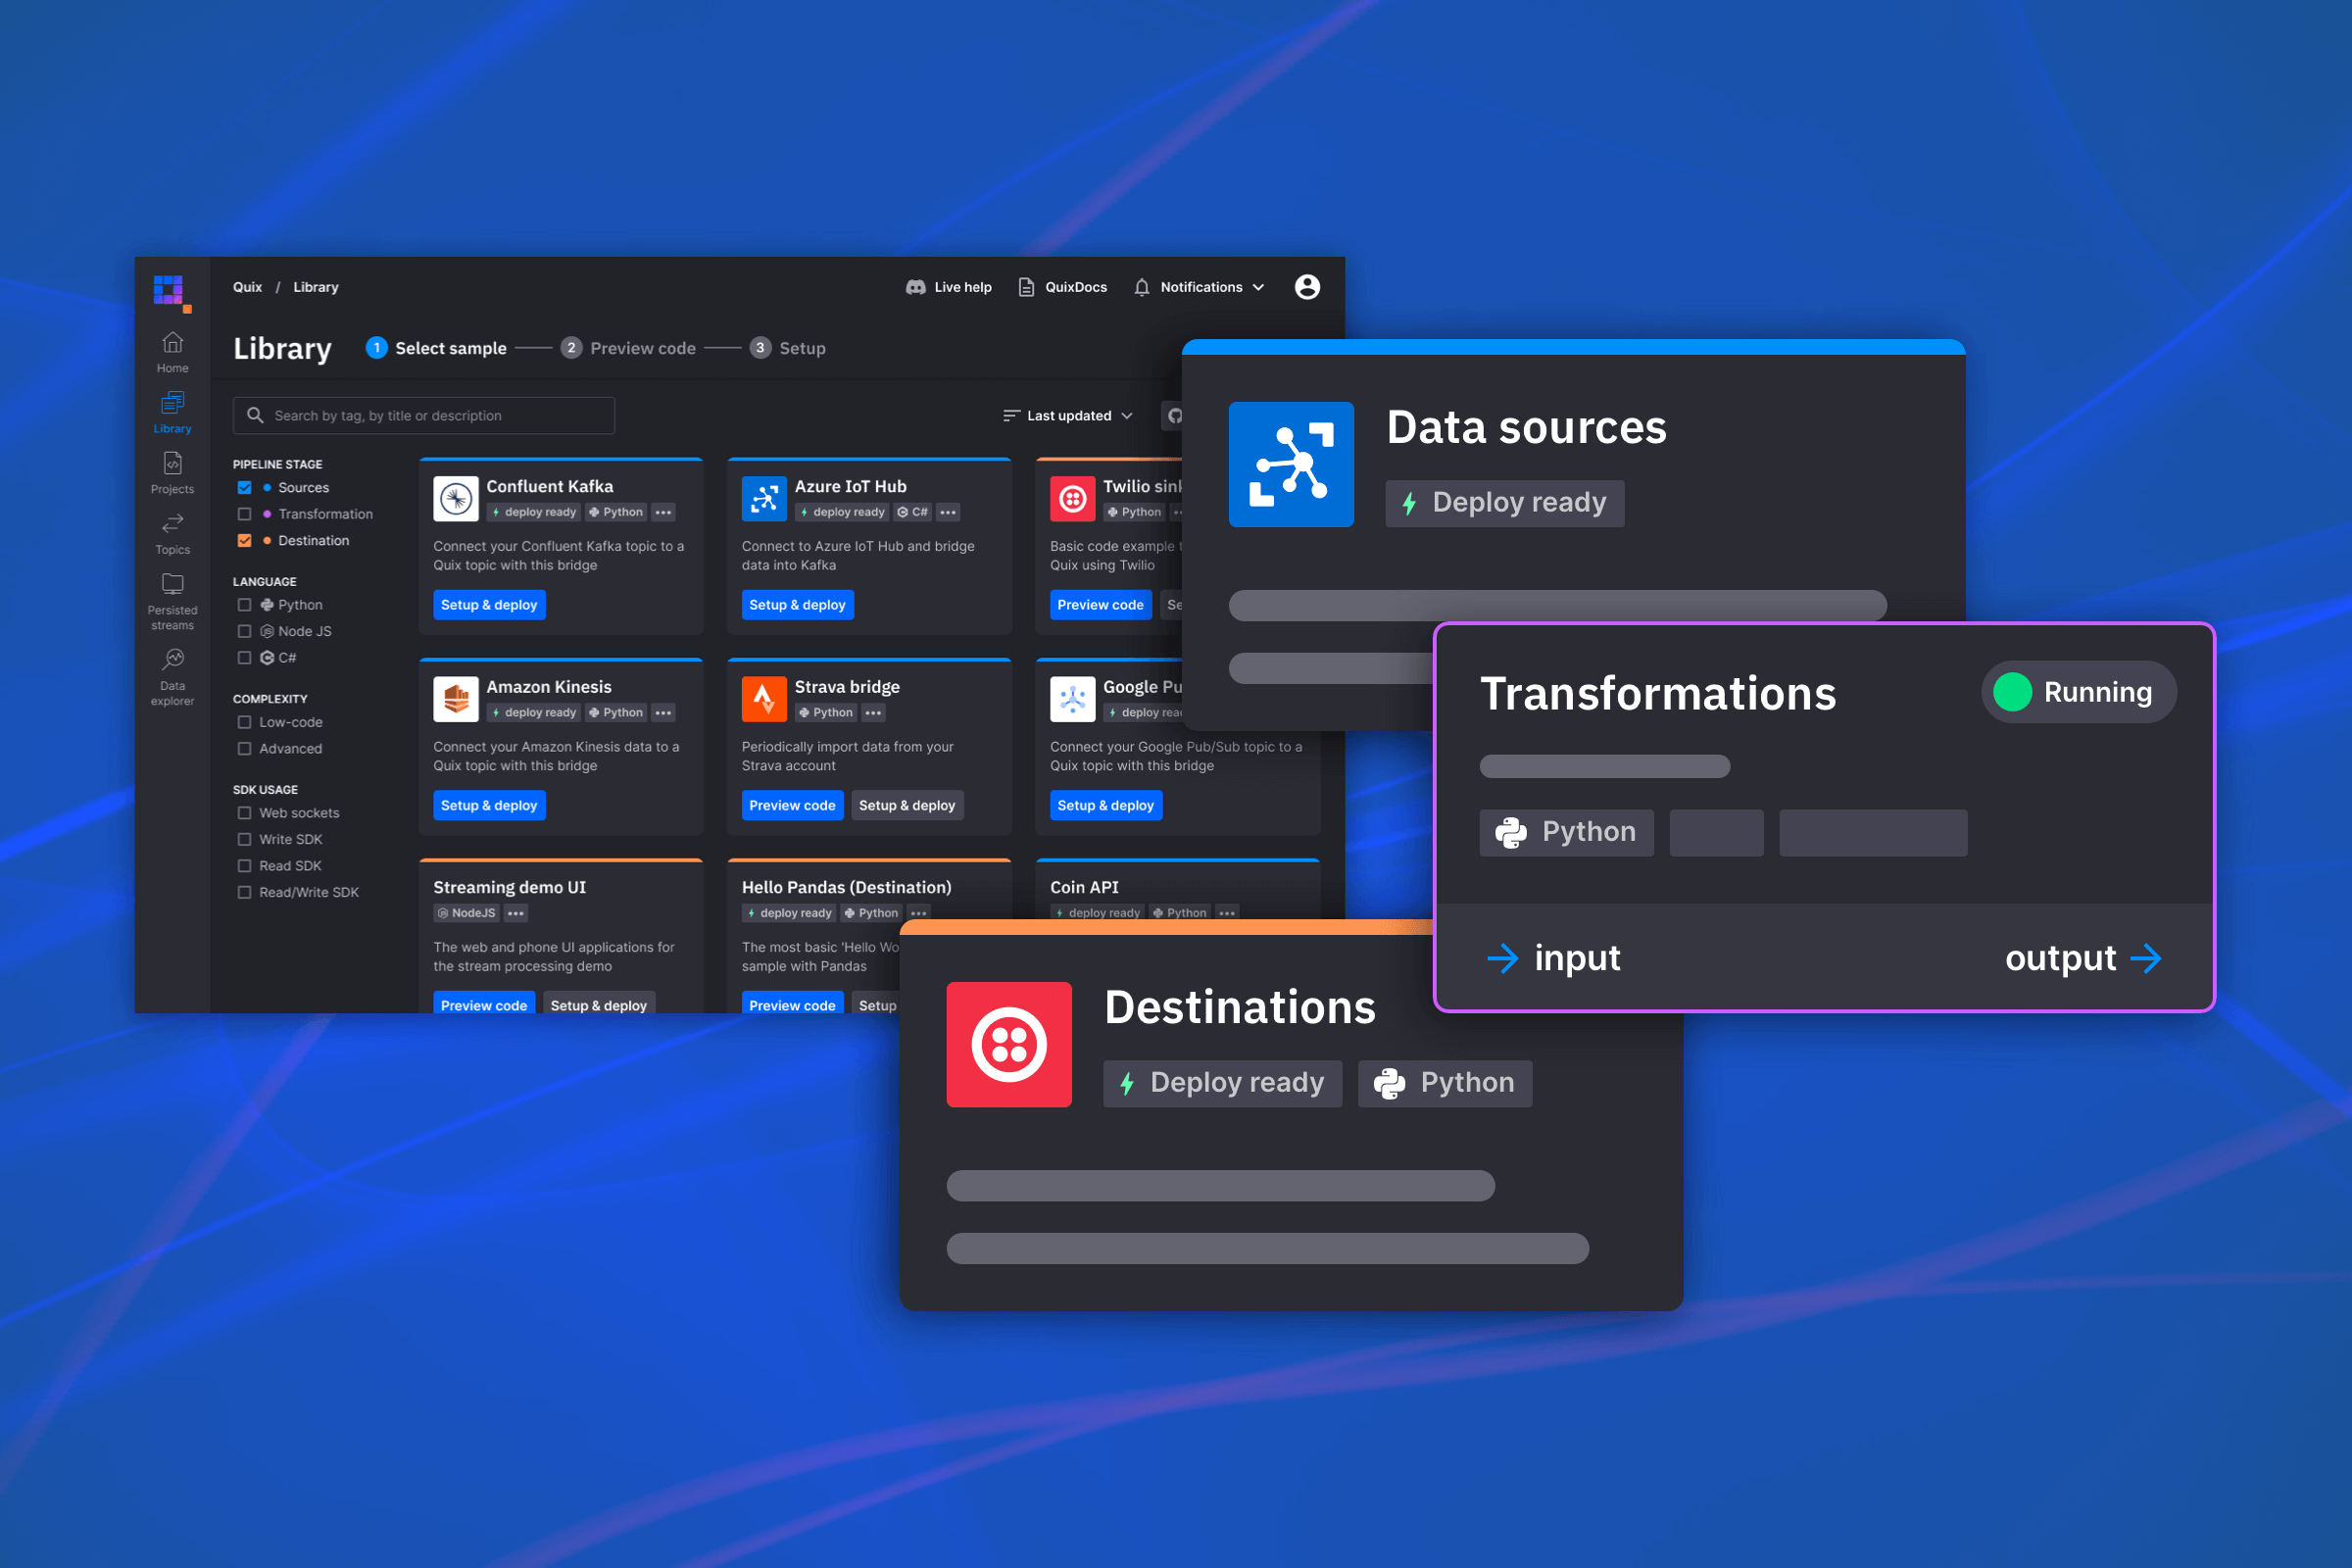Preview code for Streaming demo UI

point(484,1003)
